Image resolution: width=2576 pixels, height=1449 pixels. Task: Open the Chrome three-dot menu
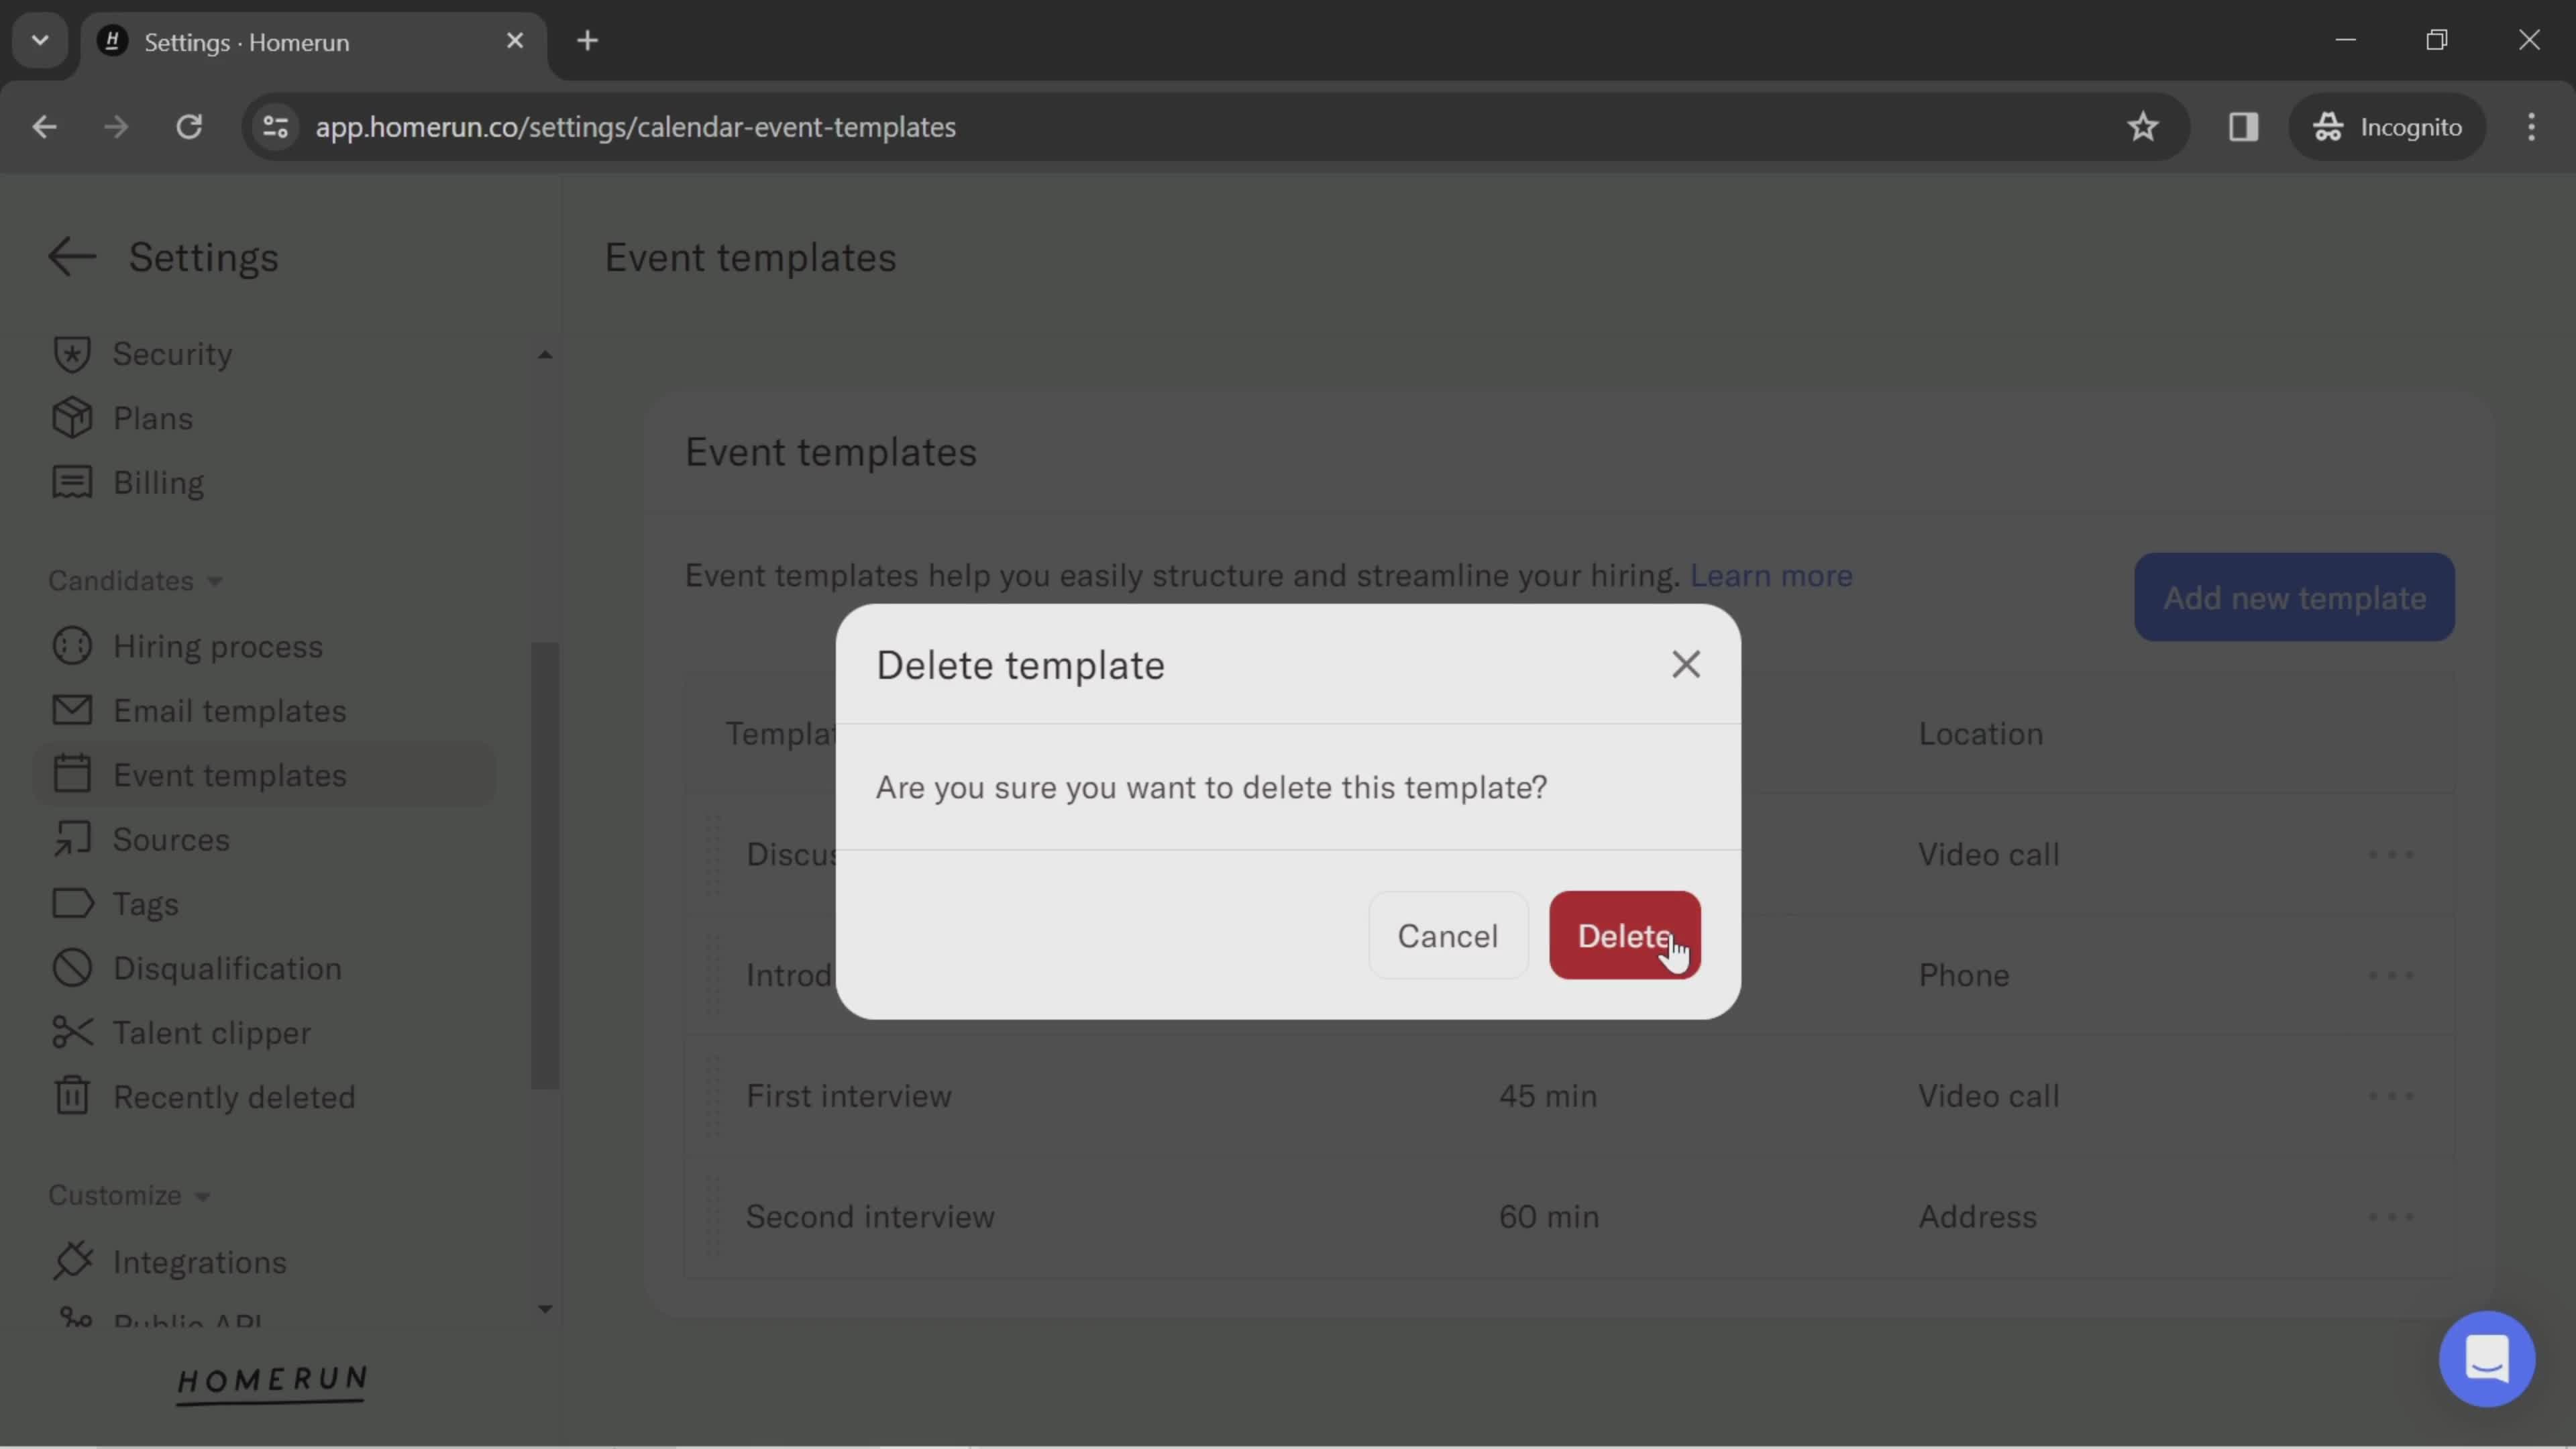[2531, 127]
